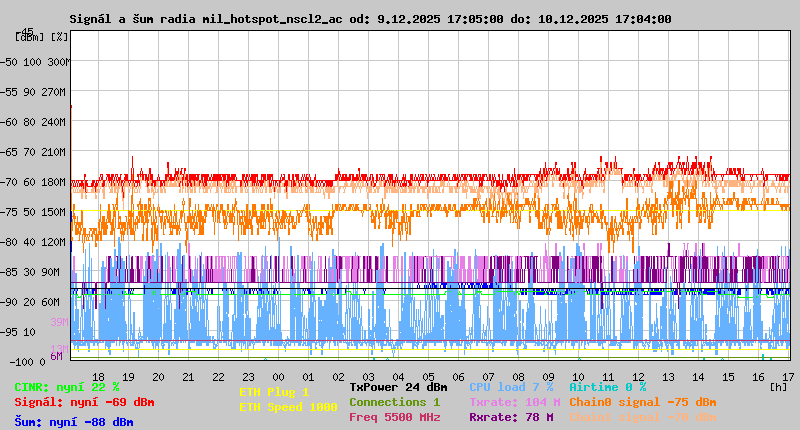Click the blue Šum legend label
Viewport: 800px width, 430px height.
point(74,422)
